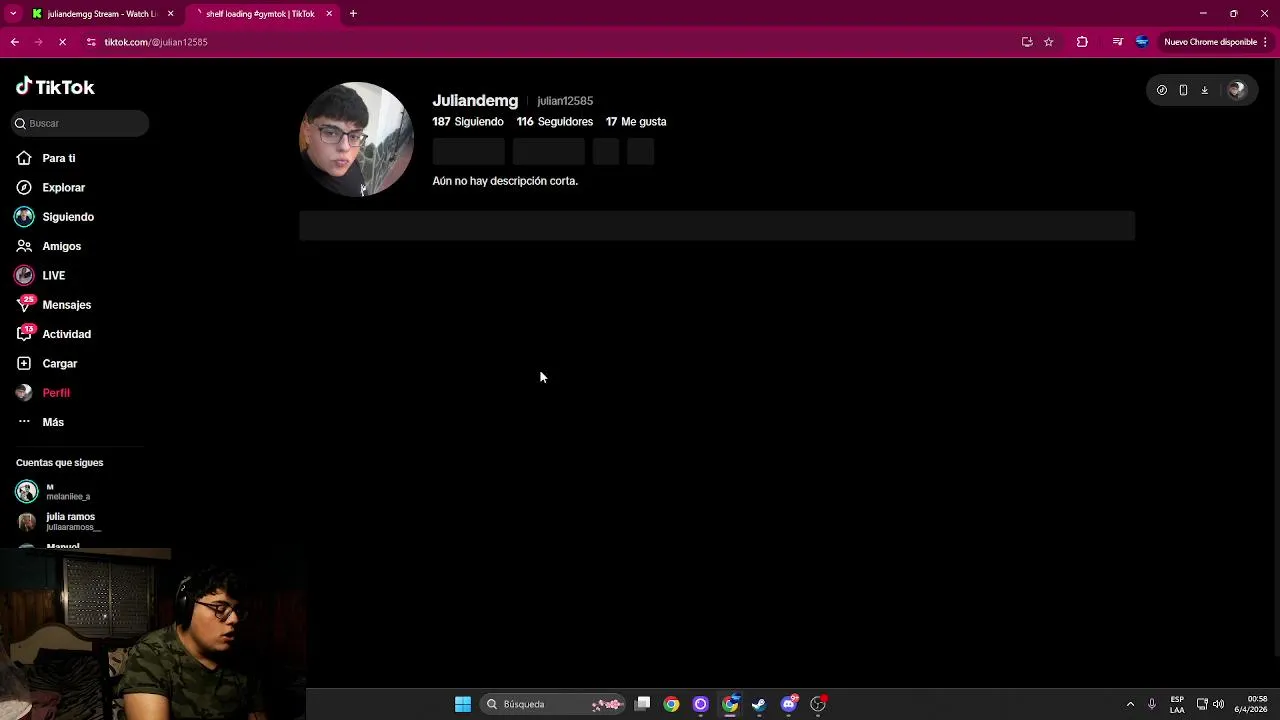The width and height of the screenshot is (1280, 720).
Task: Click the julian12585 username
Action: pyautogui.click(x=565, y=101)
